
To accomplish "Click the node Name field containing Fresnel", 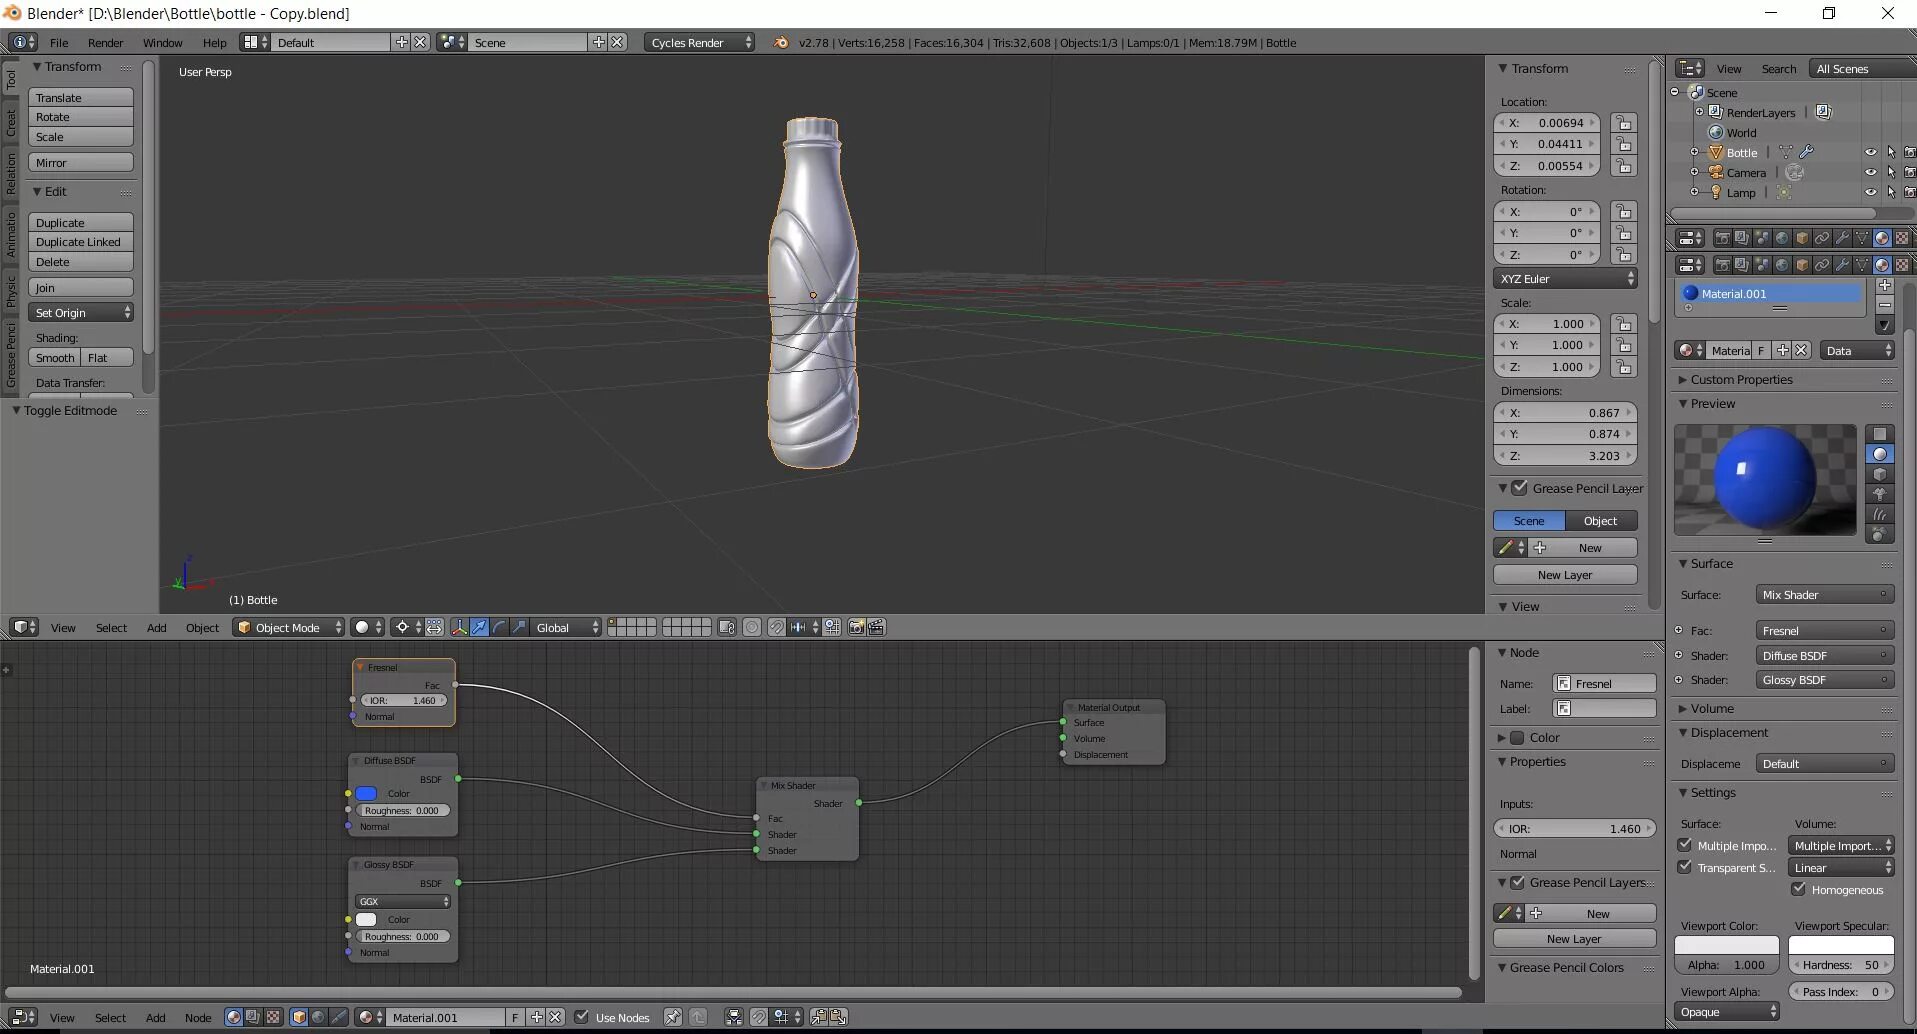I will (x=1604, y=684).
